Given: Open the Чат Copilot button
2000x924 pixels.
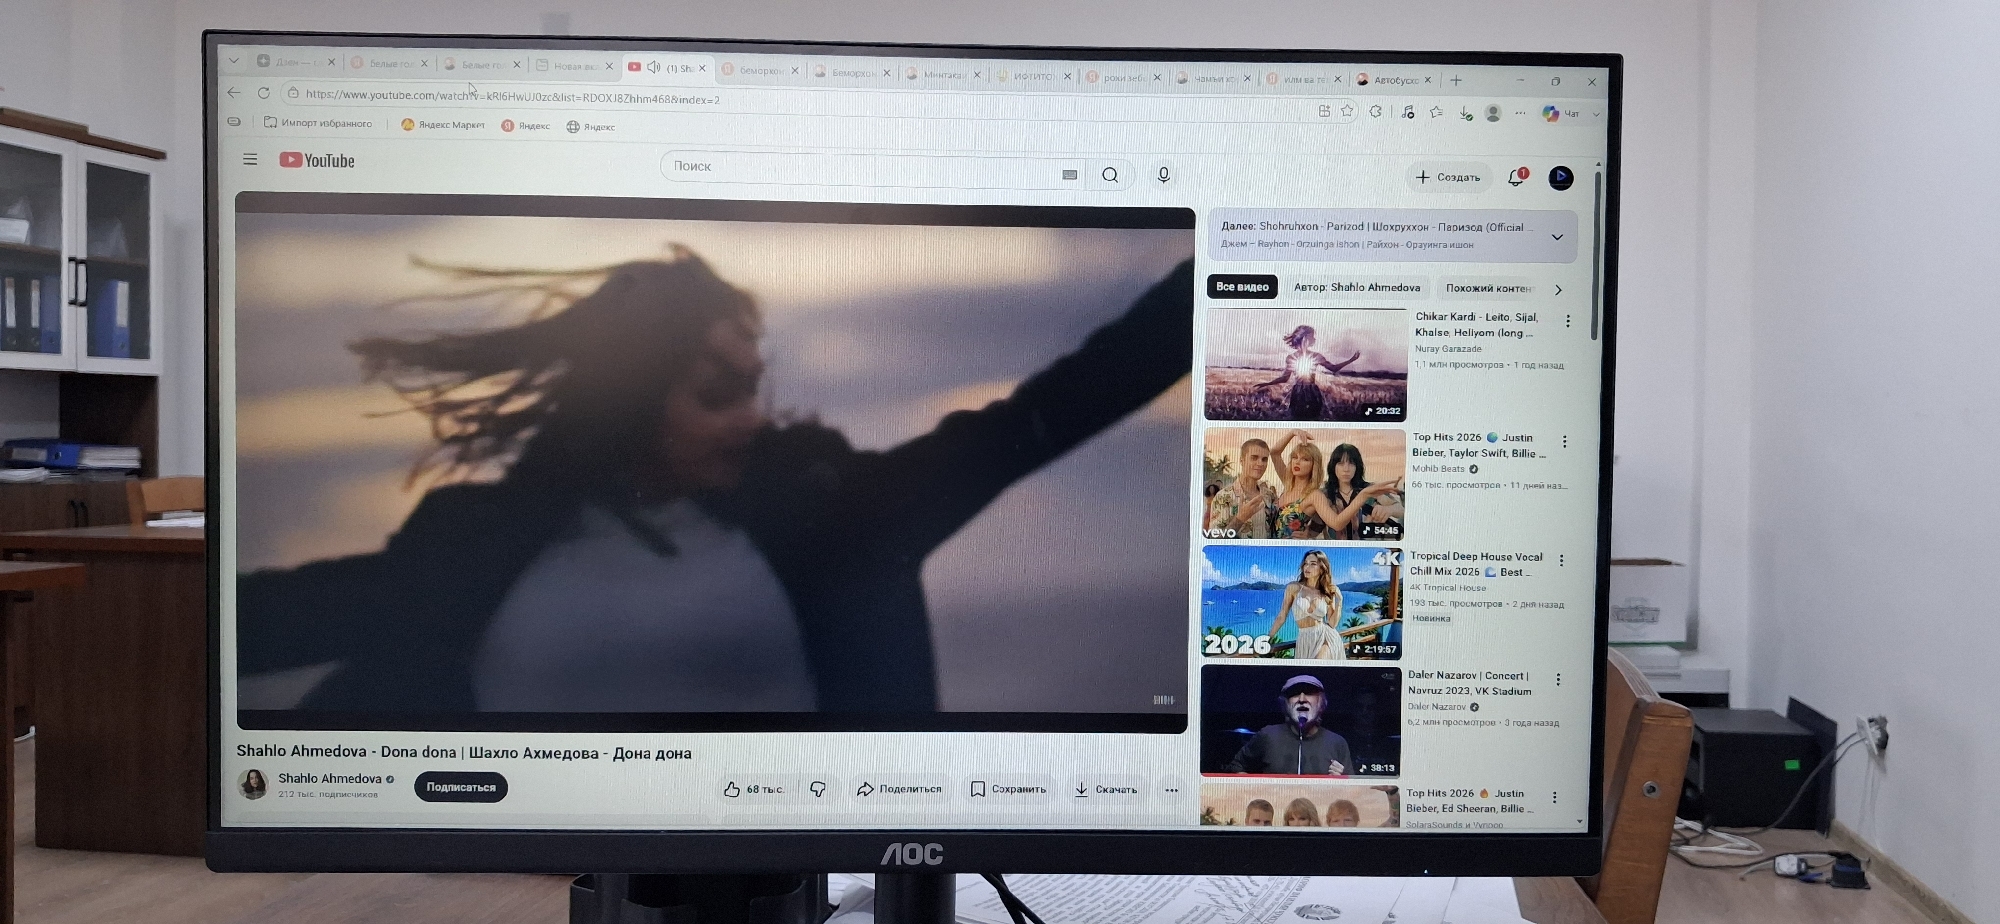Looking at the screenshot, I should (x=1560, y=114).
